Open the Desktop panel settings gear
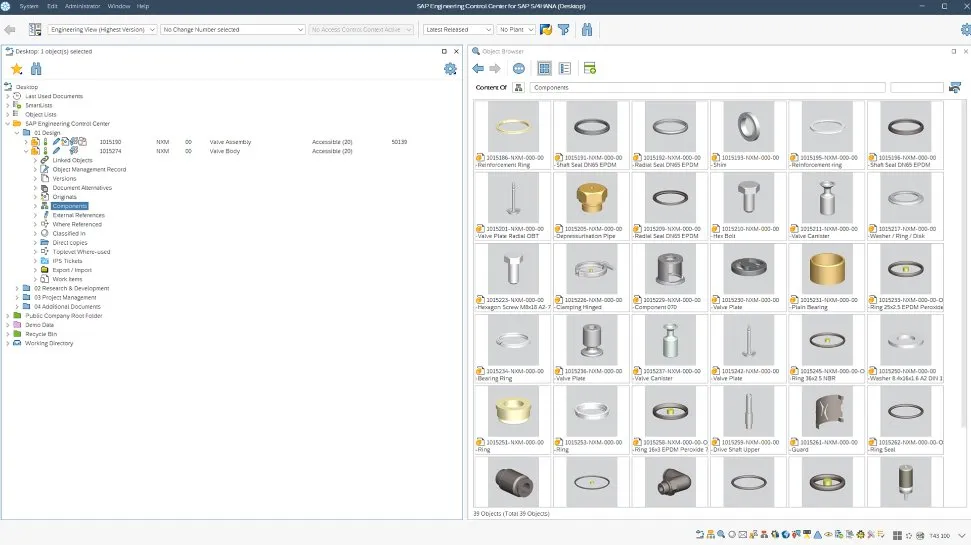The height and width of the screenshot is (545, 971). [x=450, y=69]
